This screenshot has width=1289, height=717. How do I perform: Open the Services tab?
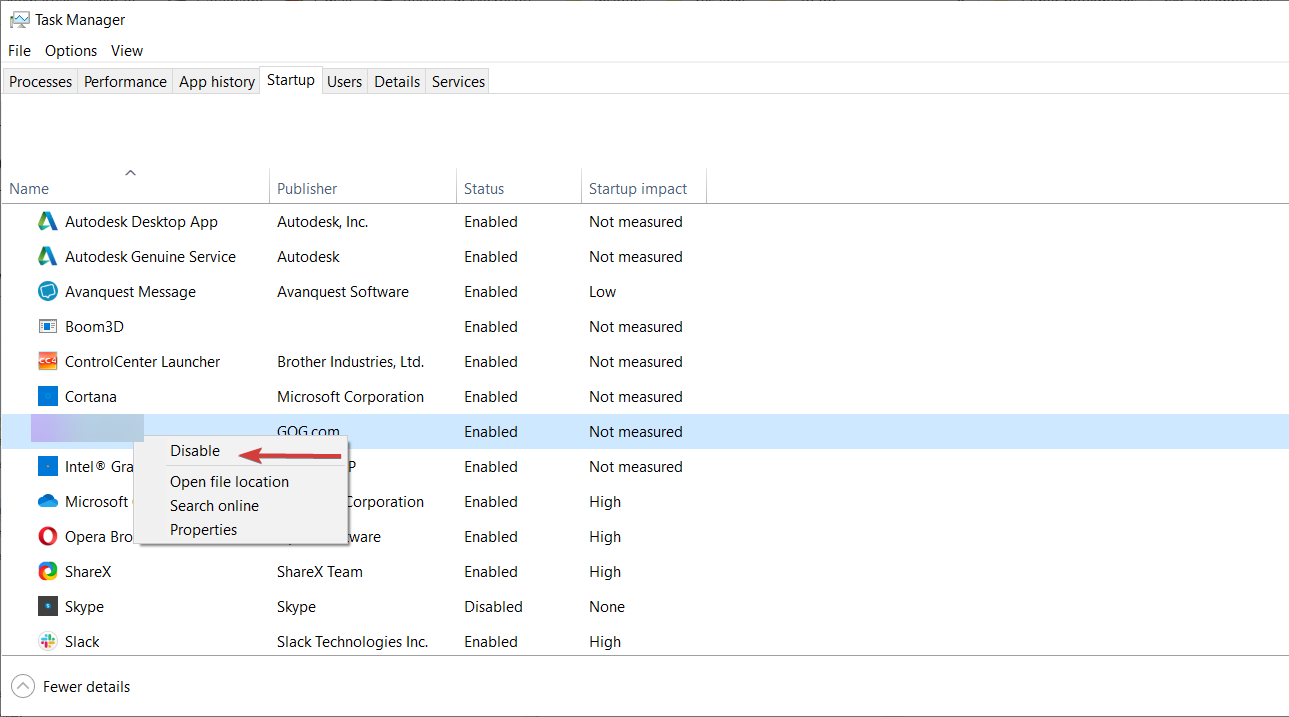458,82
